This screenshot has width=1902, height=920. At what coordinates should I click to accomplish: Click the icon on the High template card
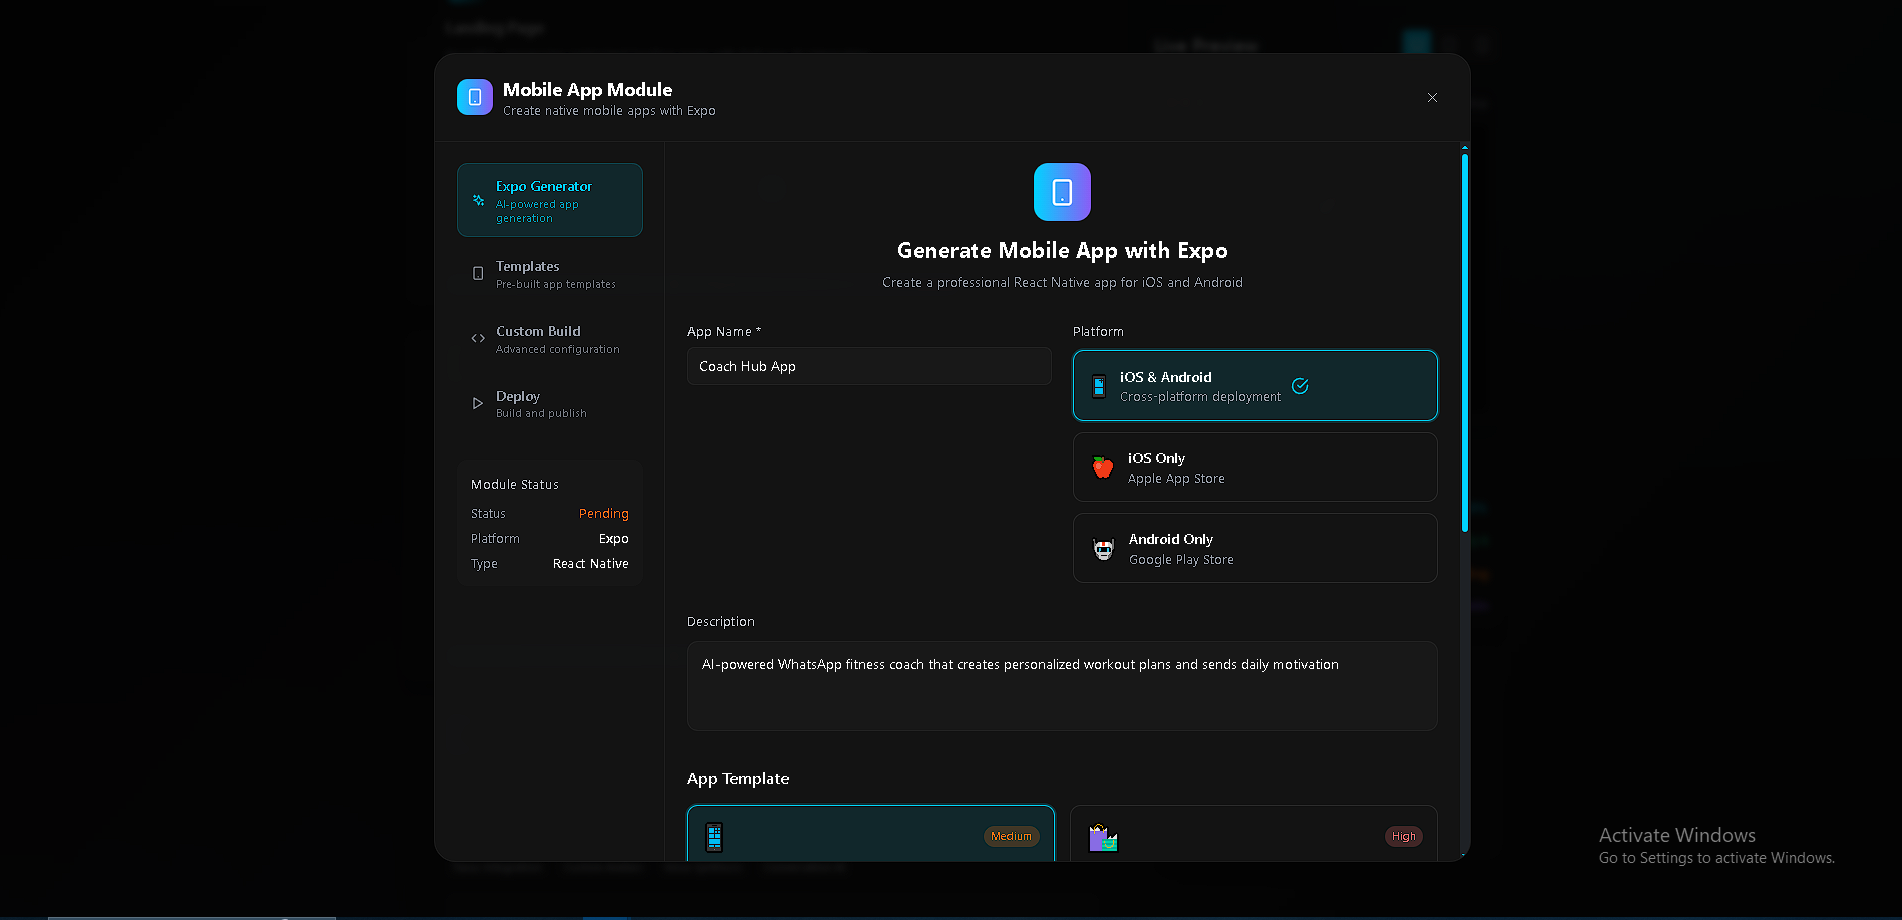[1103, 838]
